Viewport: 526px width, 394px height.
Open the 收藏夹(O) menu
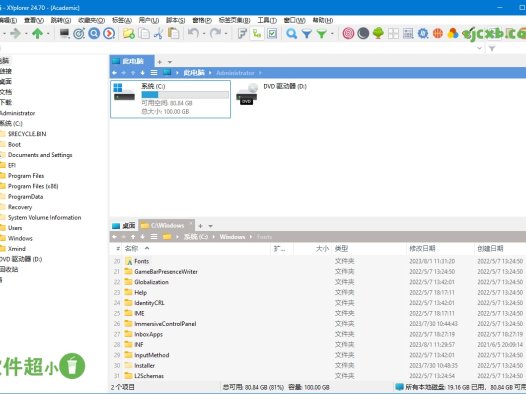coord(91,20)
